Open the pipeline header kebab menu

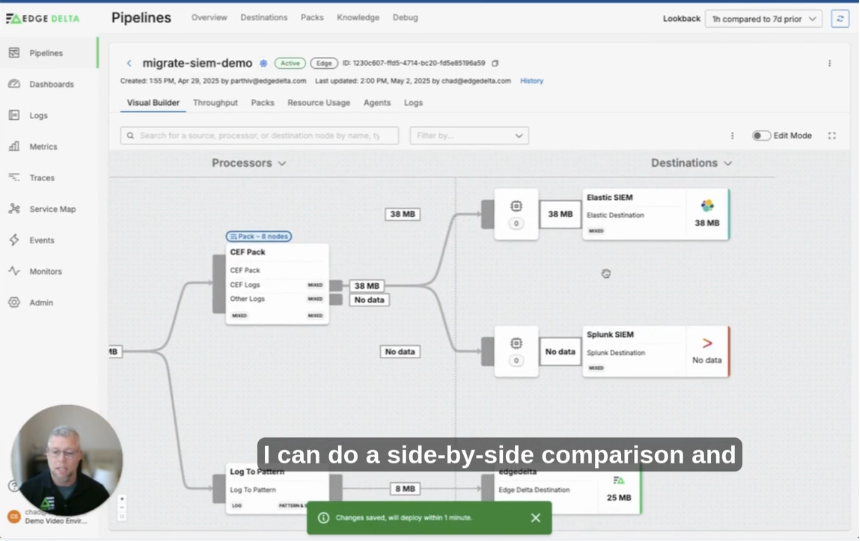[x=829, y=64]
